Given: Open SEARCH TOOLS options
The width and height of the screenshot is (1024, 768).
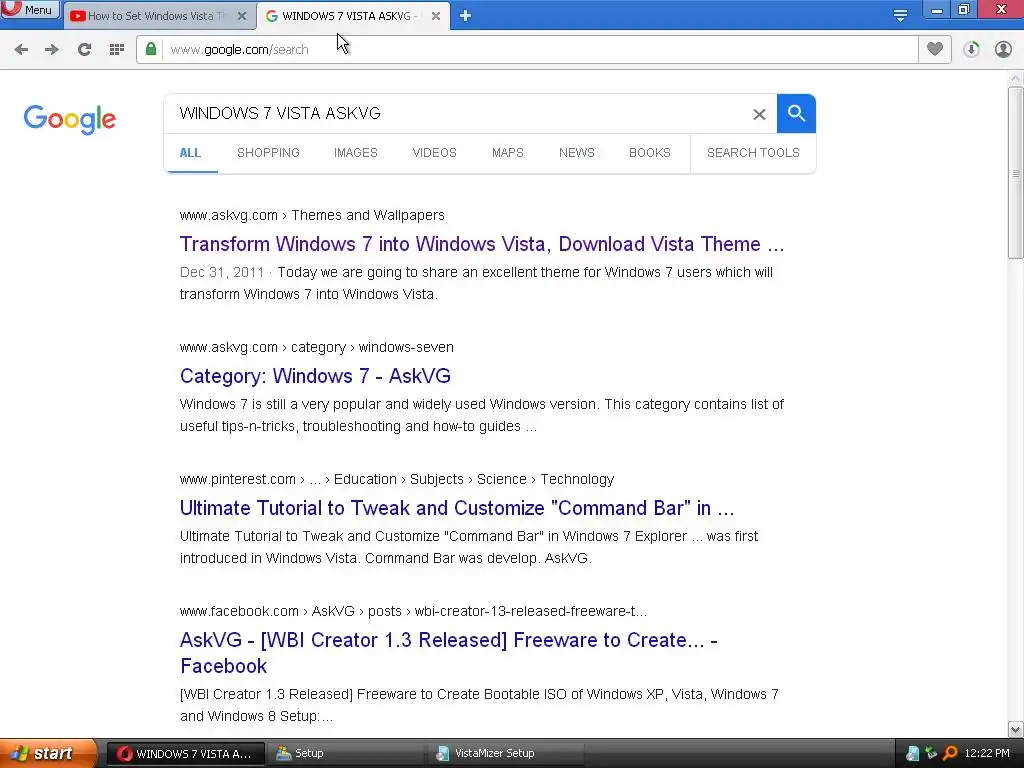Looking at the screenshot, I should click(x=753, y=153).
